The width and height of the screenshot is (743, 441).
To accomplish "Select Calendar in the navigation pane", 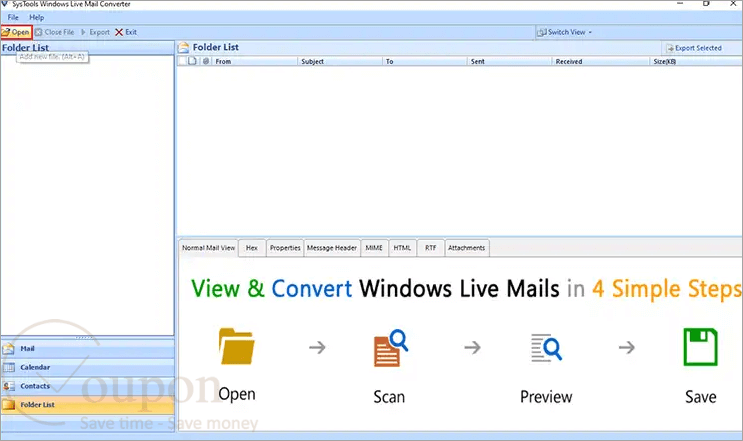I will (x=87, y=367).
